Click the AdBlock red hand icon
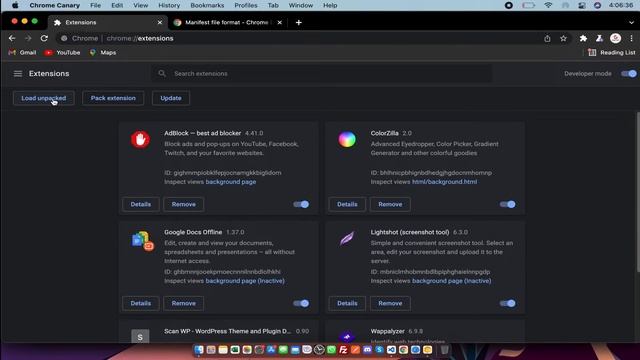This screenshot has height=360, width=640. [x=140, y=140]
